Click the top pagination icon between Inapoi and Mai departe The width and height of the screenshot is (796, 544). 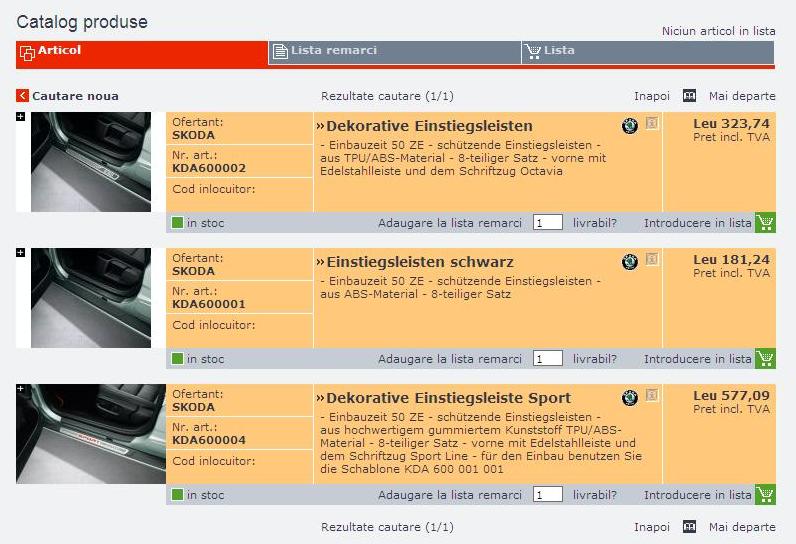[689, 96]
